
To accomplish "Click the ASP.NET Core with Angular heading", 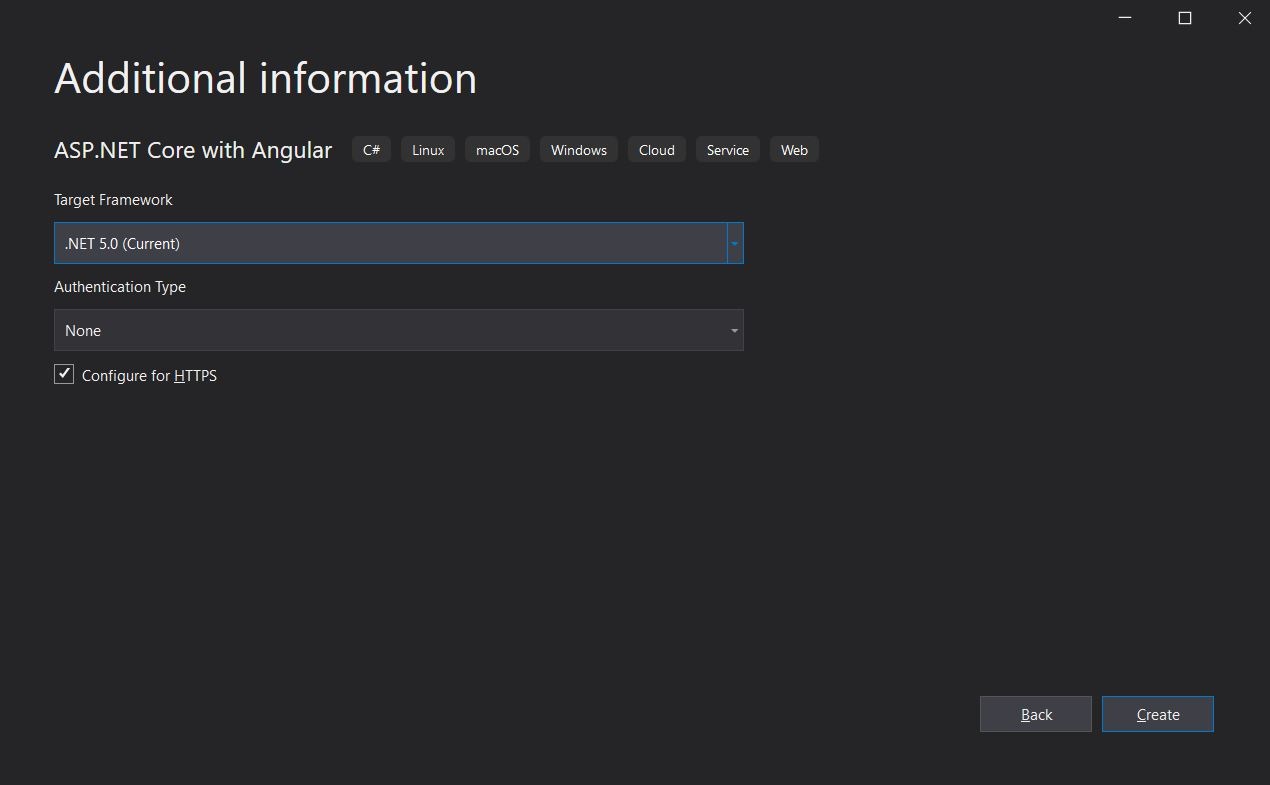I will click(192, 149).
